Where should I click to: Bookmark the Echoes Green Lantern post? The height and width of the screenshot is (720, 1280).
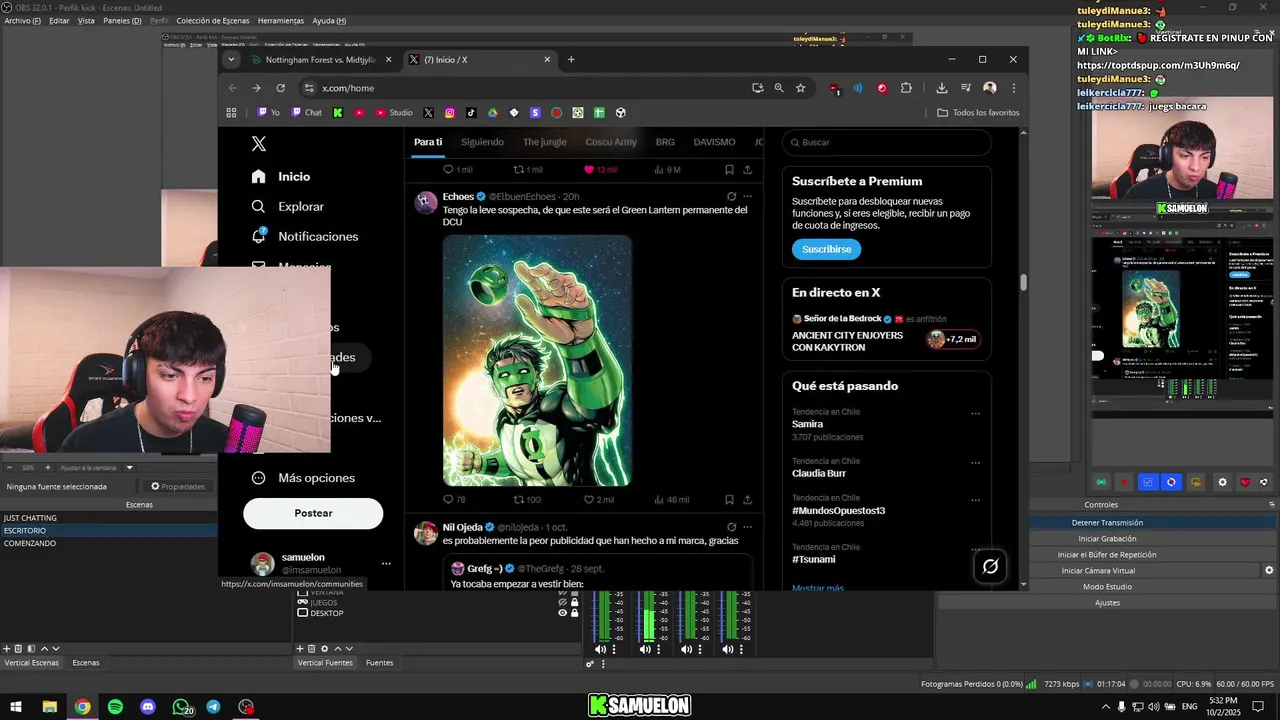(x=729, y=499)
